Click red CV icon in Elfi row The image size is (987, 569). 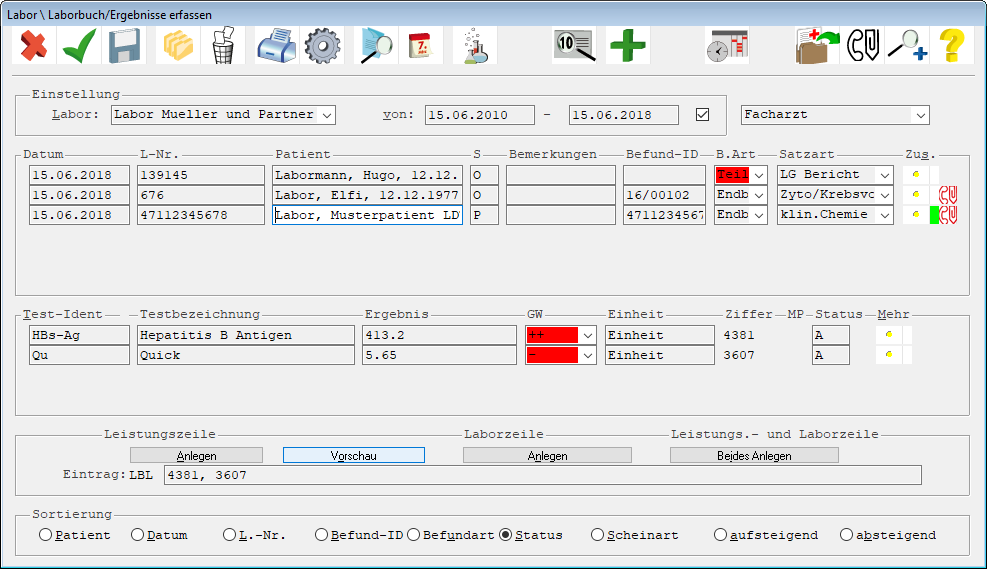948,194
